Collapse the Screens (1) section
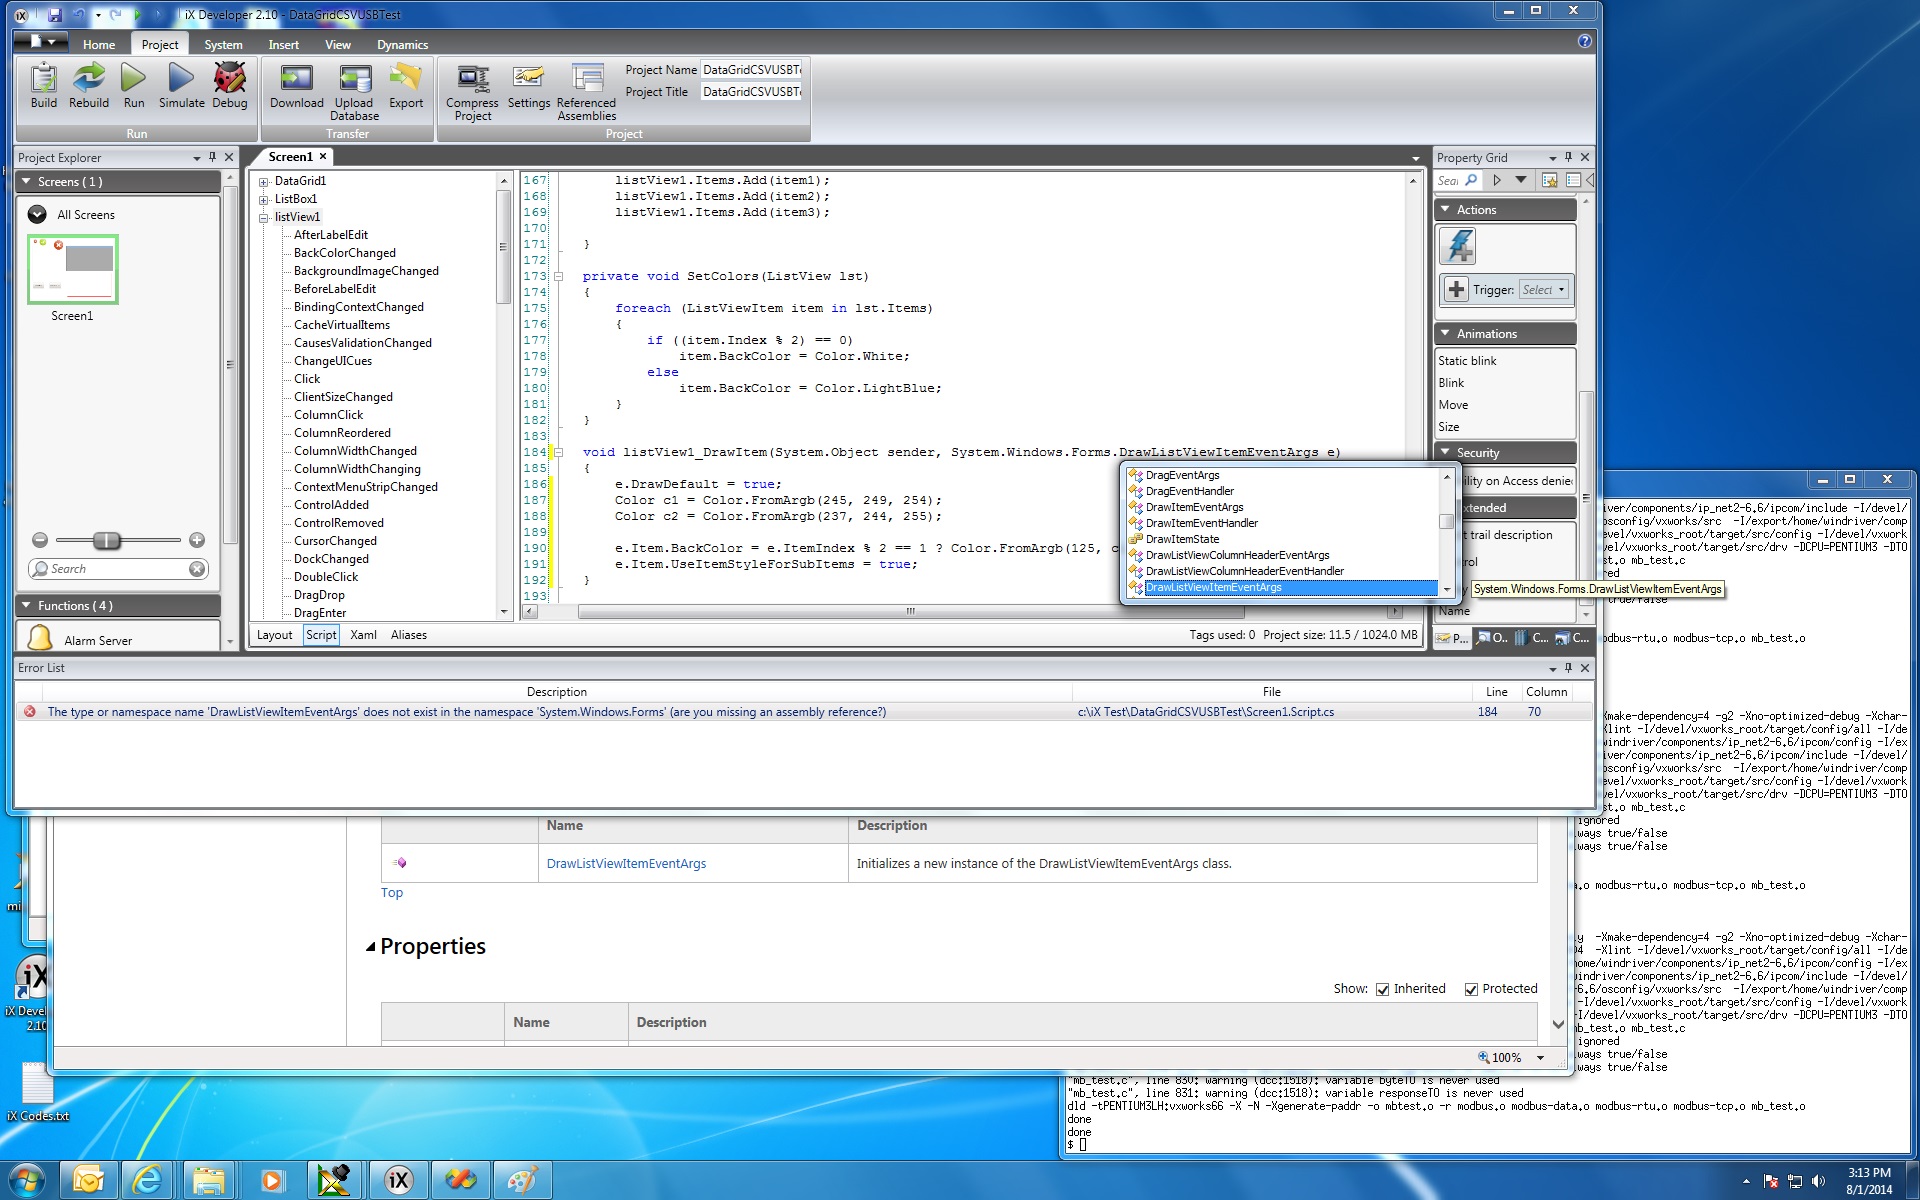This screenshot has width=1920, height=1200. click(27, 181)
